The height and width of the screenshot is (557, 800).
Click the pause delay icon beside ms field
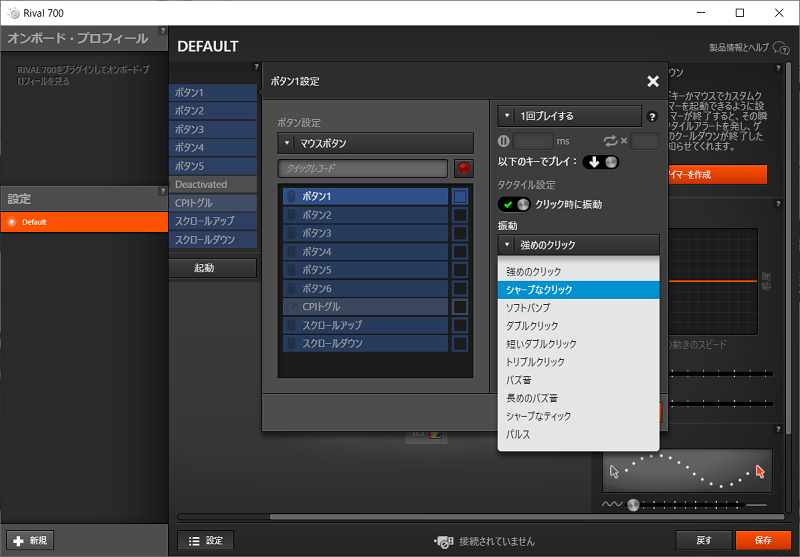504,141
